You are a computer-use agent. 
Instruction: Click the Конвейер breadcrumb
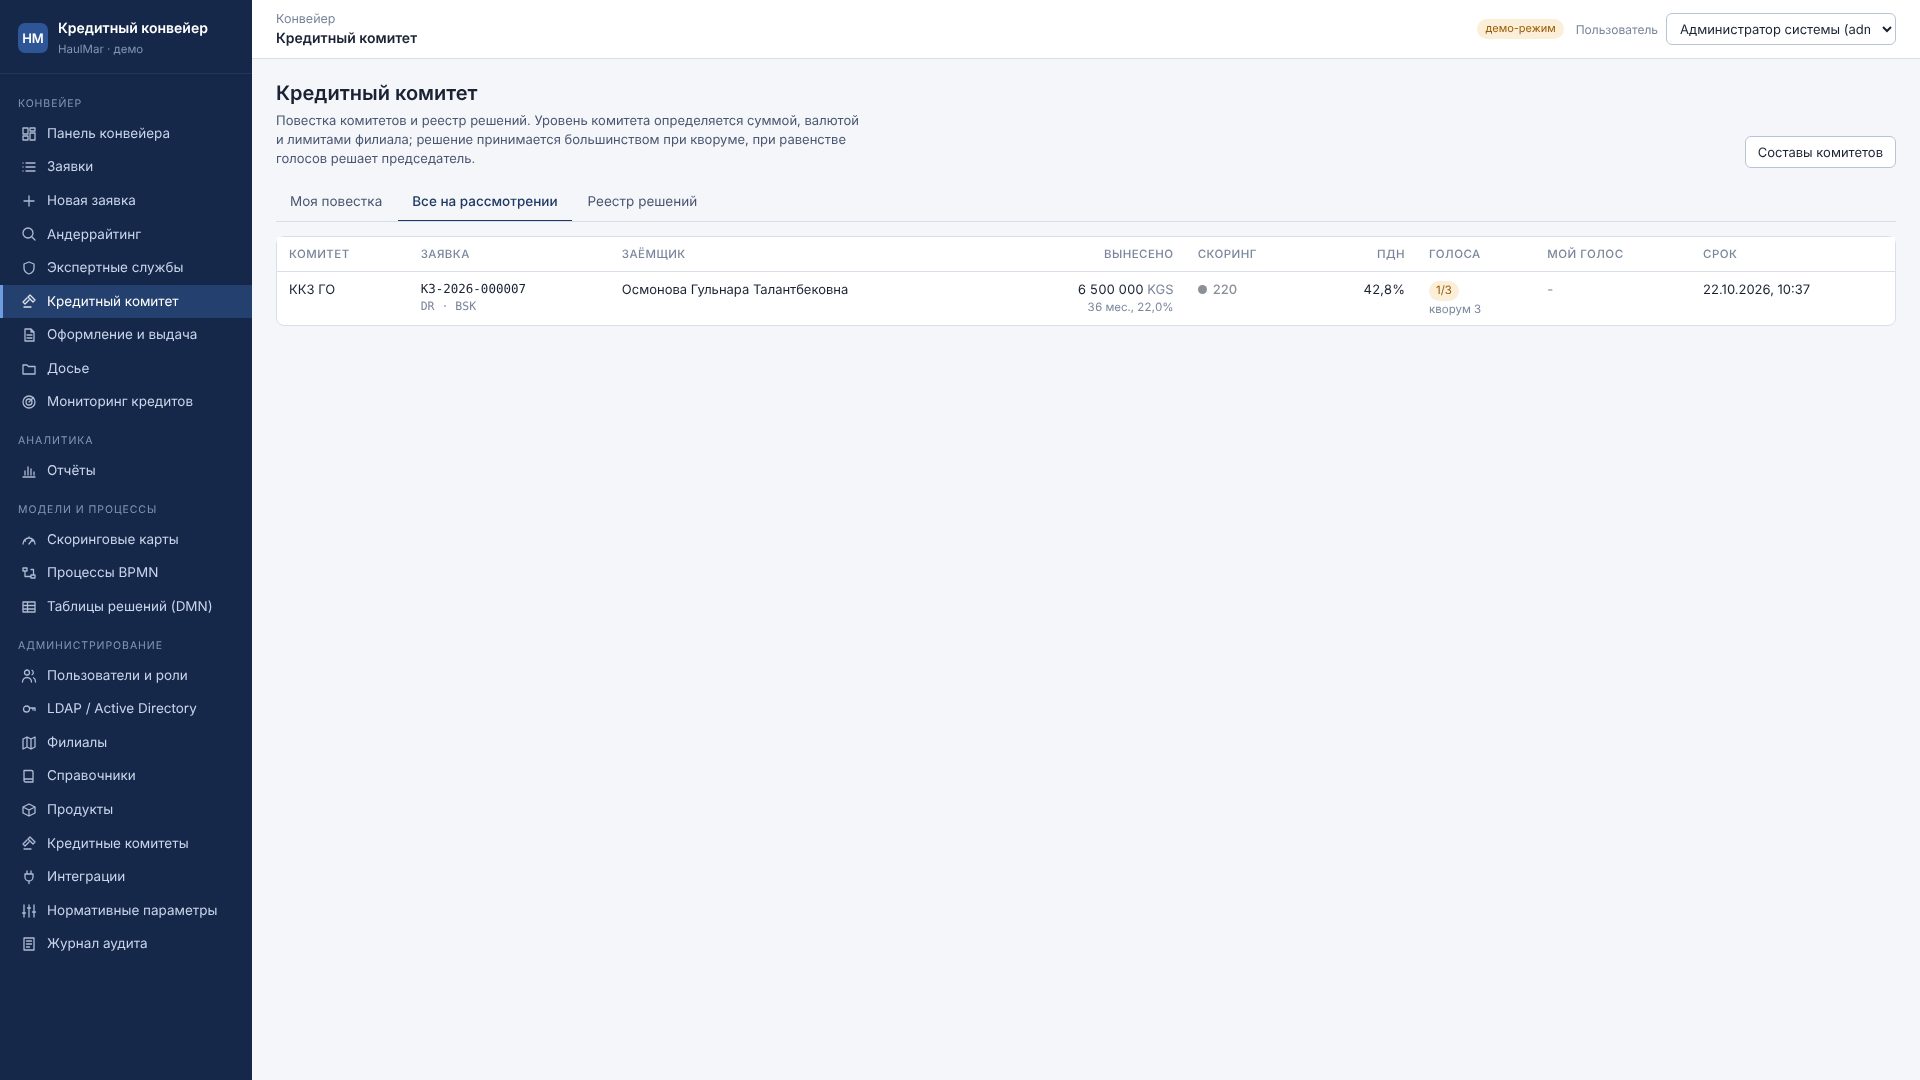click(x=305, y=19)
